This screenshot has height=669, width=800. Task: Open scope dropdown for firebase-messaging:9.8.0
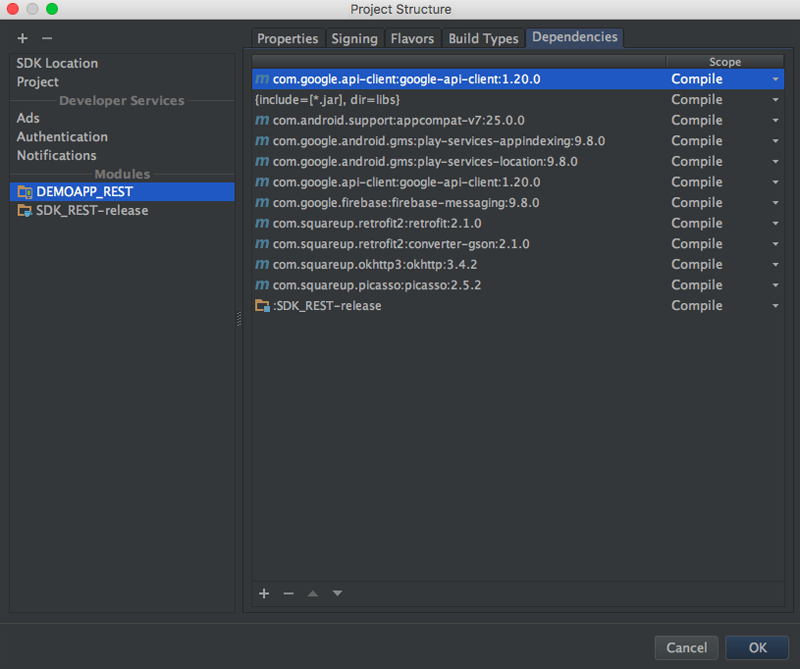[776, 203]
